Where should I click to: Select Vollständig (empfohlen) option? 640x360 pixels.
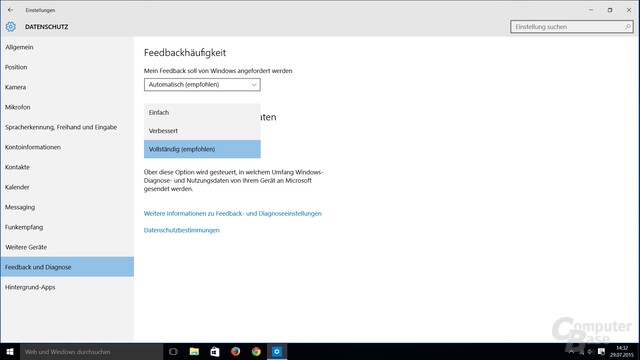tap(202, 149)
